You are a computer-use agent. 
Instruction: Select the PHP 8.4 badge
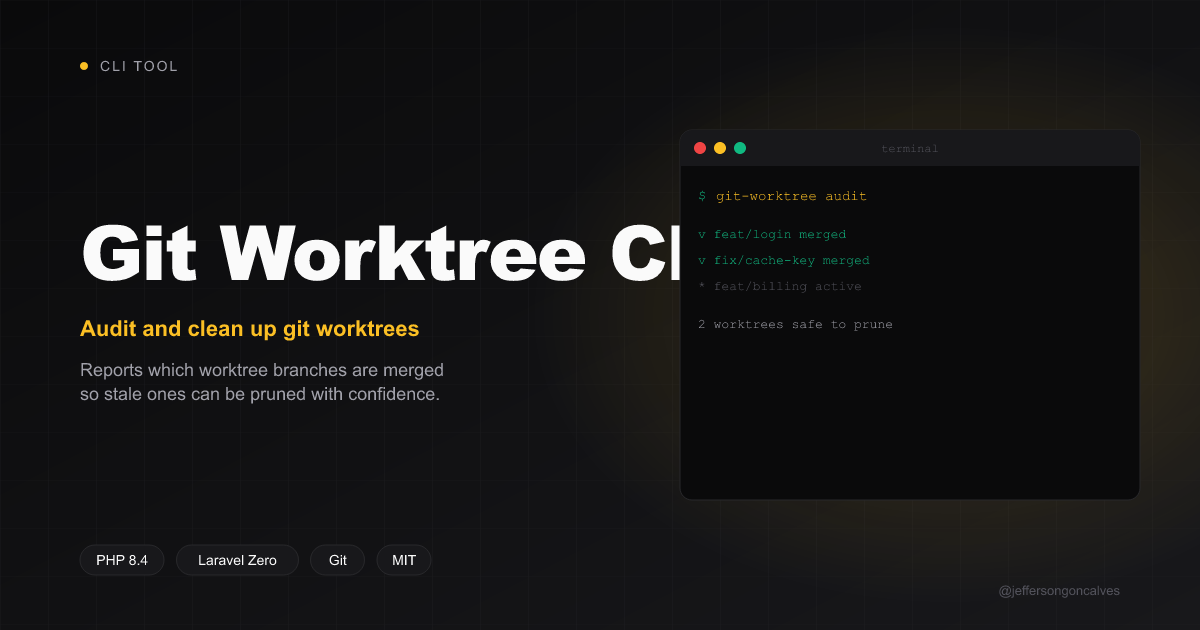pyautogui.click(x=121, y=560)
